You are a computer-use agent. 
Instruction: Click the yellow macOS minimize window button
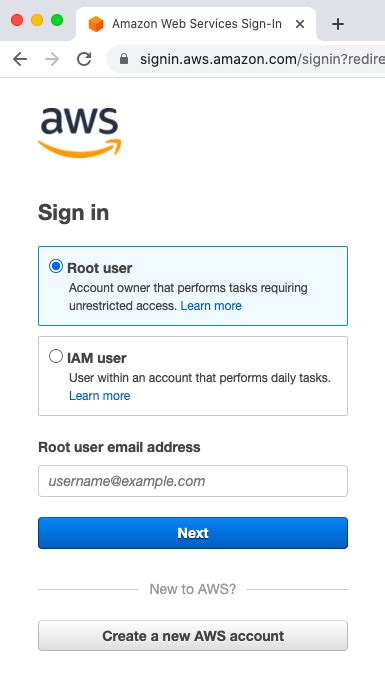pyautogui.click(x=37, y=20)
